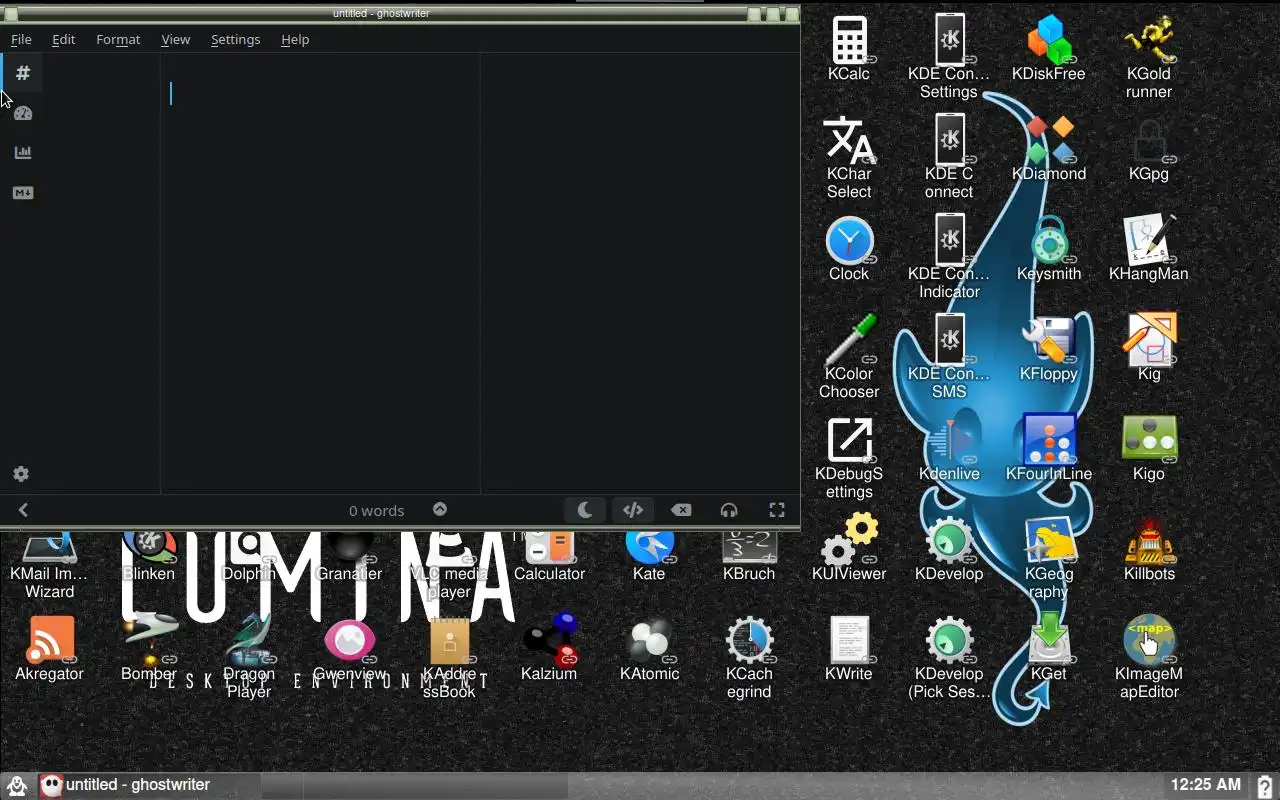Open KUIViewer desktop icon
This screenshot has height=800, width=1280.
849,549
